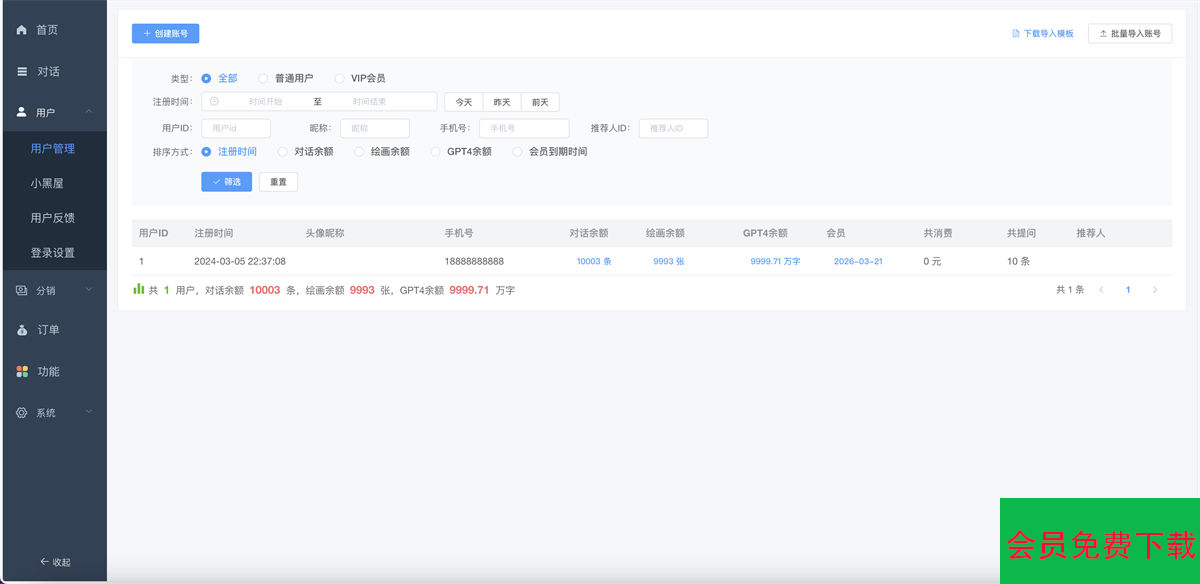
Task: Expand the 系统 sidebar menu
Action: pyautogui.click(x=89, y=412)
